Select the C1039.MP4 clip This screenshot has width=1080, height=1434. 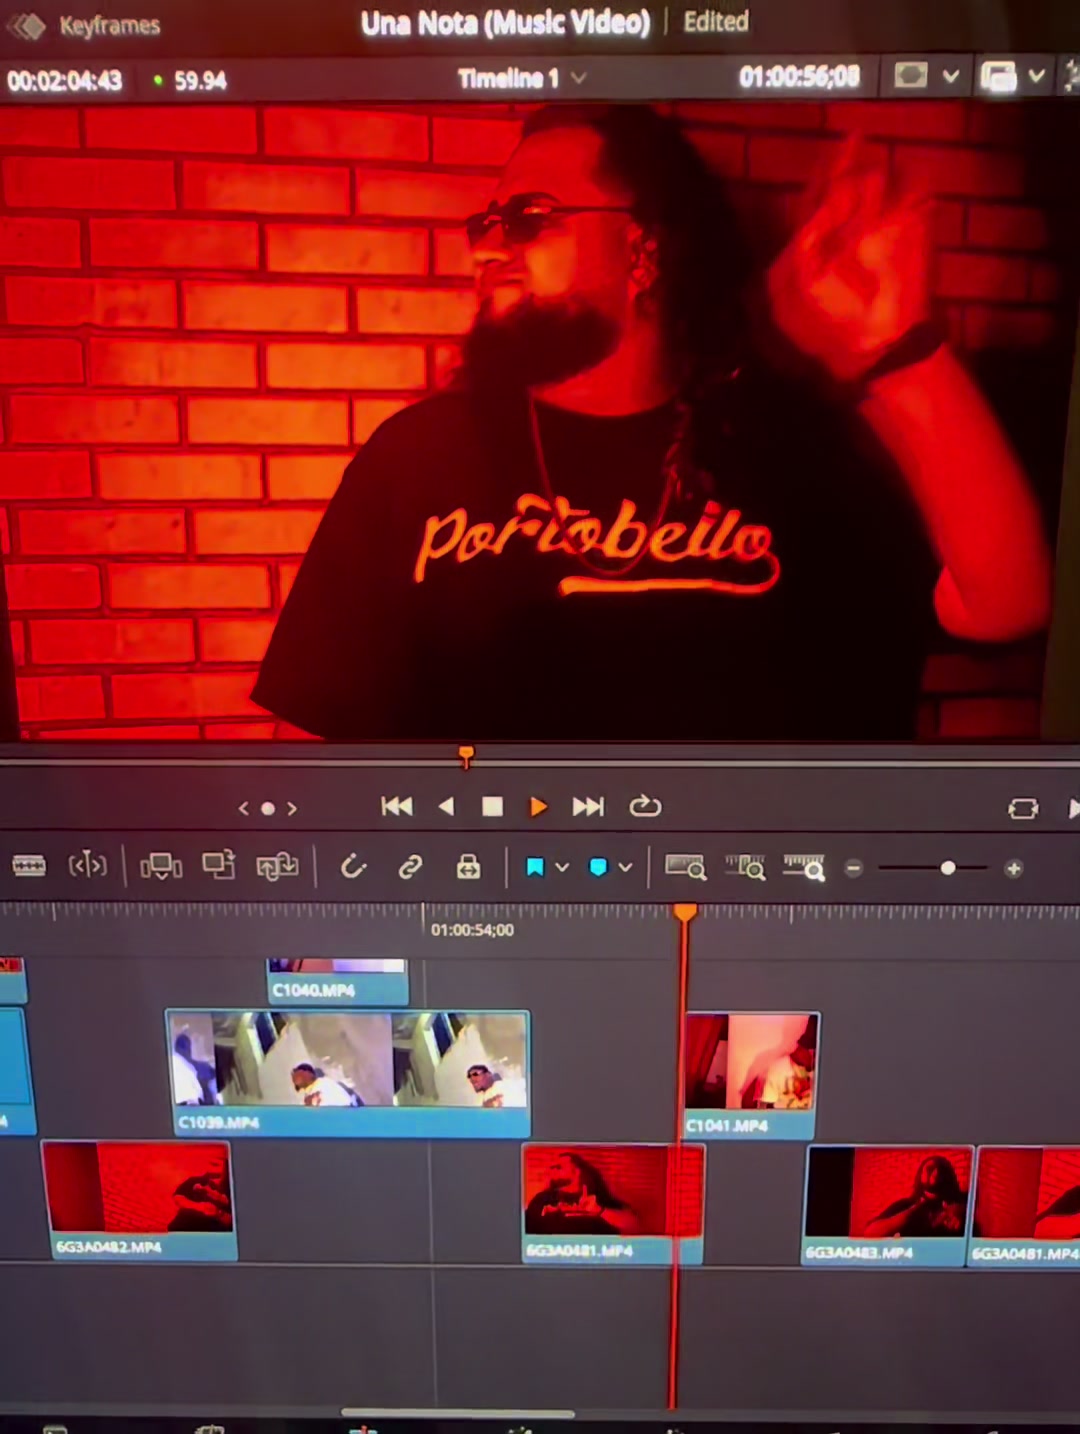(x=347, y=1073)
